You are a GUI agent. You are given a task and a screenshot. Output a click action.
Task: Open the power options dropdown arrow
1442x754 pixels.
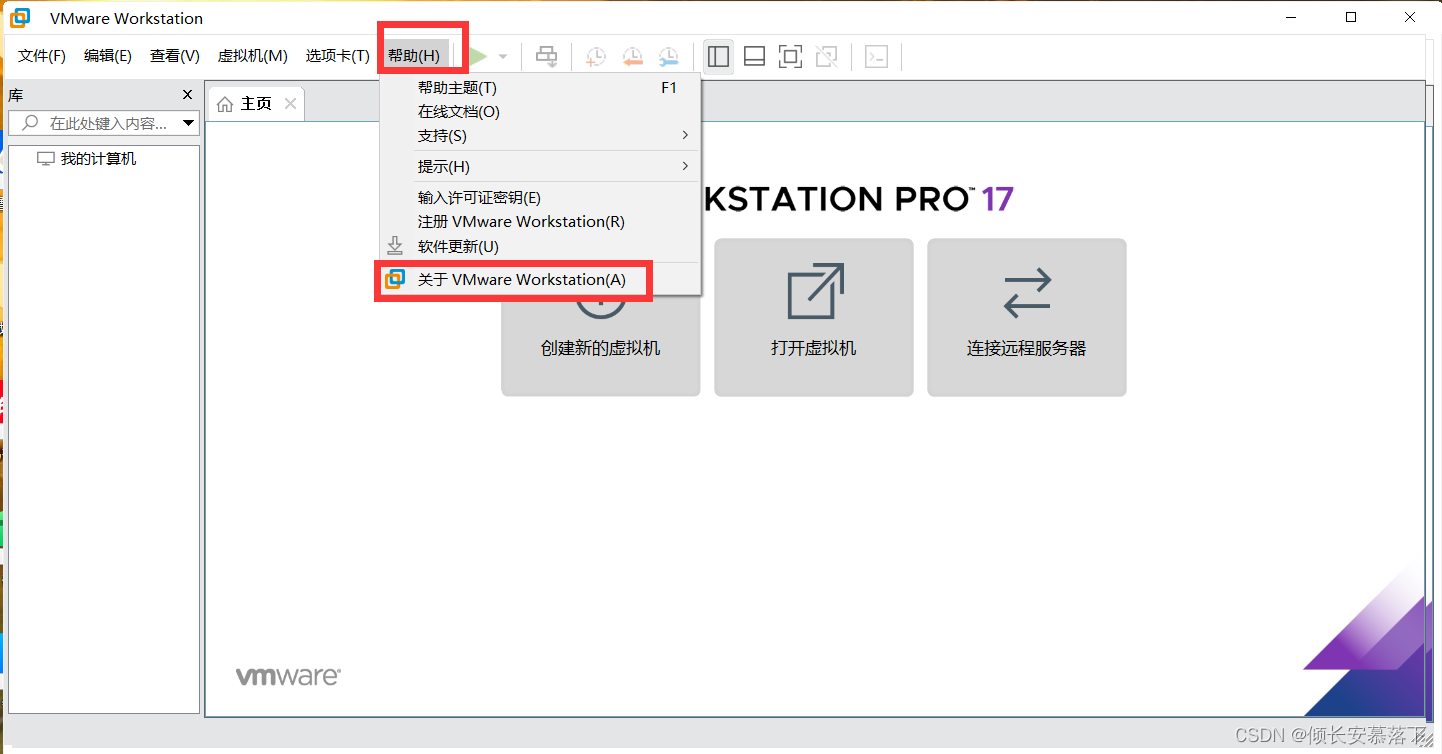point(503,57)
